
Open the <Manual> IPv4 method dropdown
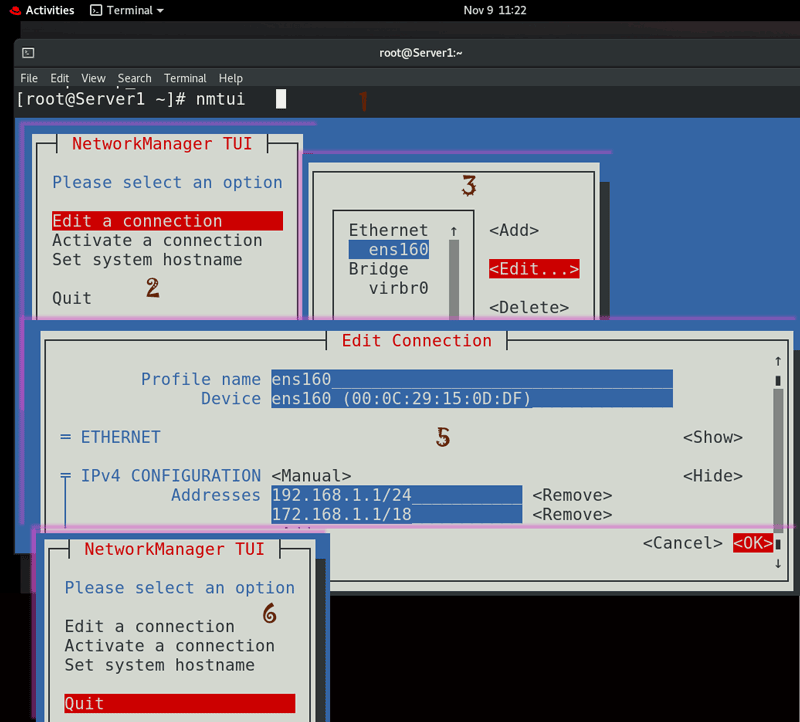(311, 476)
